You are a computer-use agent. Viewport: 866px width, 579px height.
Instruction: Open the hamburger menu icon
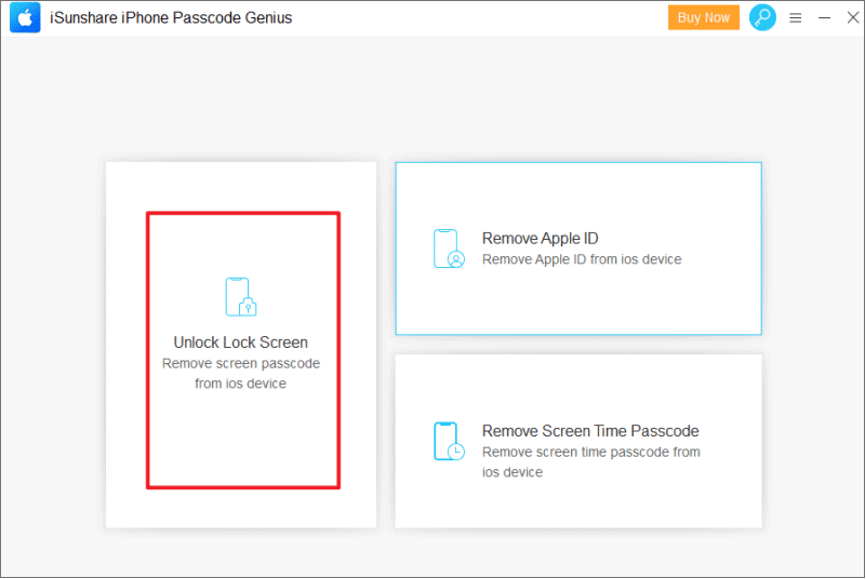796,17
